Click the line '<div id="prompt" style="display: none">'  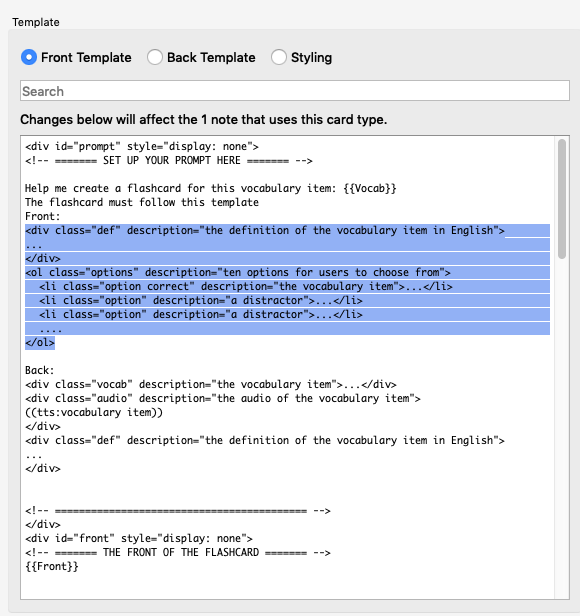(142, 147)
